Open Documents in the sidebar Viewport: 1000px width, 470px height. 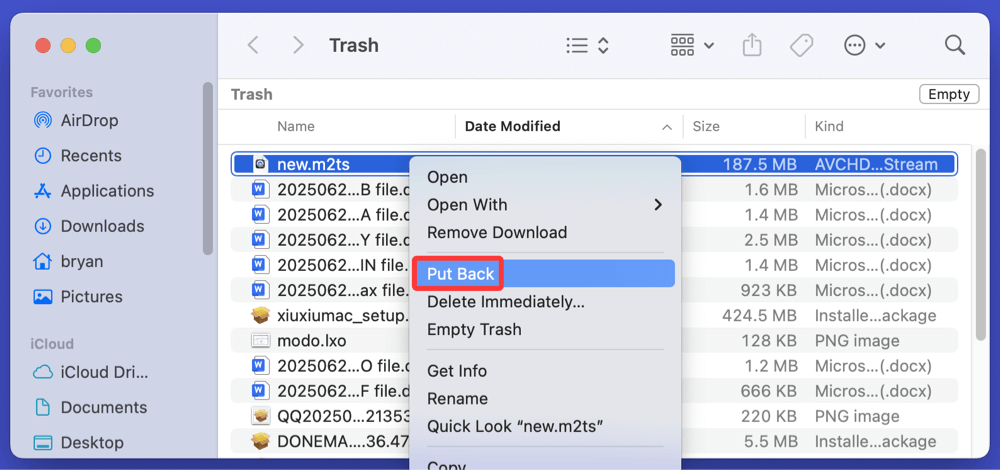coord(103,407)
